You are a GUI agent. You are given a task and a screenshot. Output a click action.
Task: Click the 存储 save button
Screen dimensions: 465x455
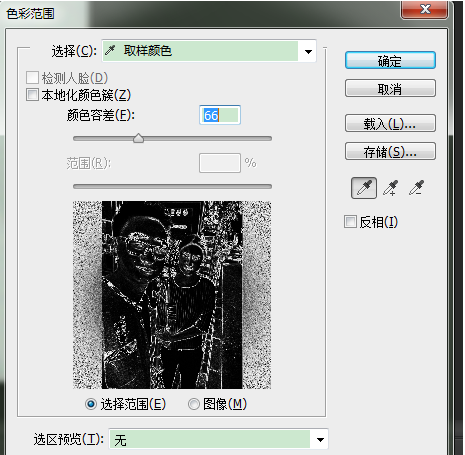coord(390,151)
